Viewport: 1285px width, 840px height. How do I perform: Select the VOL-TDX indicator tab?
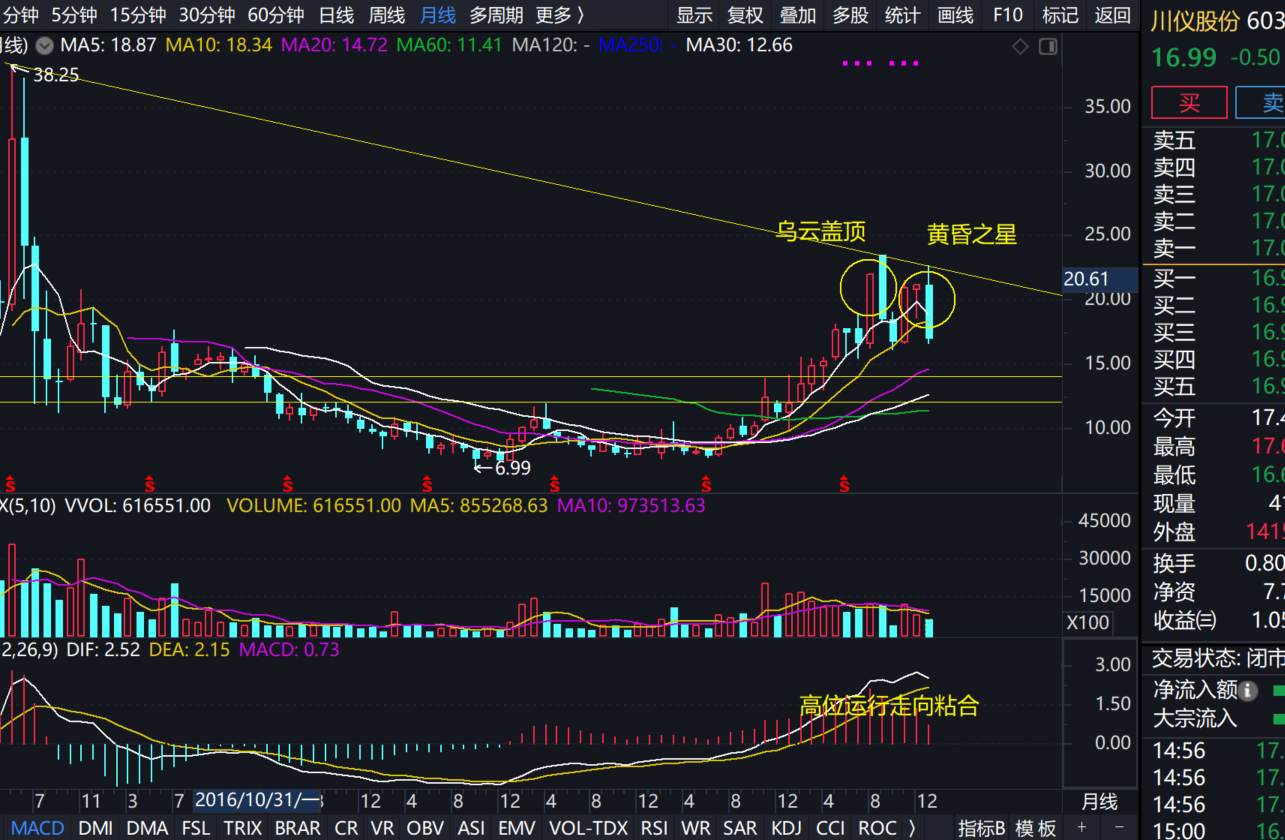pos(589,828)
